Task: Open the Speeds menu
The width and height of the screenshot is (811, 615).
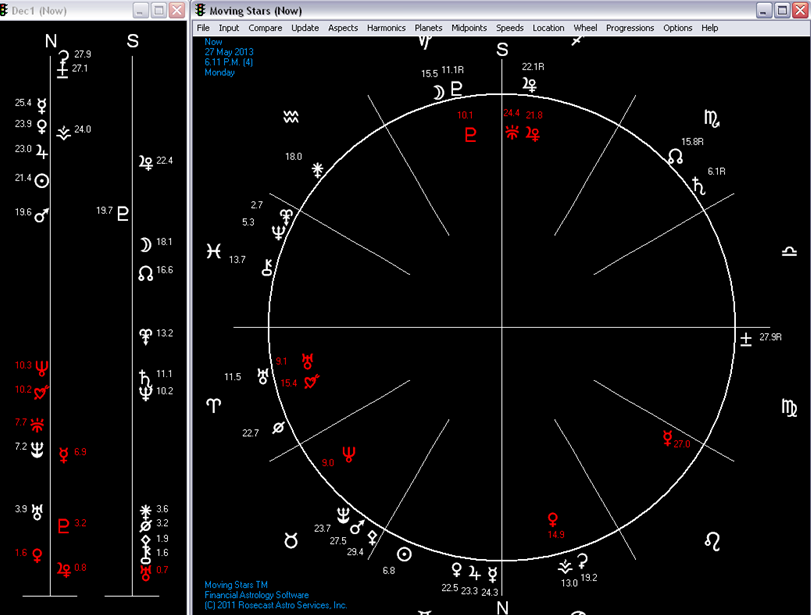Action: [x=509, y=28]
